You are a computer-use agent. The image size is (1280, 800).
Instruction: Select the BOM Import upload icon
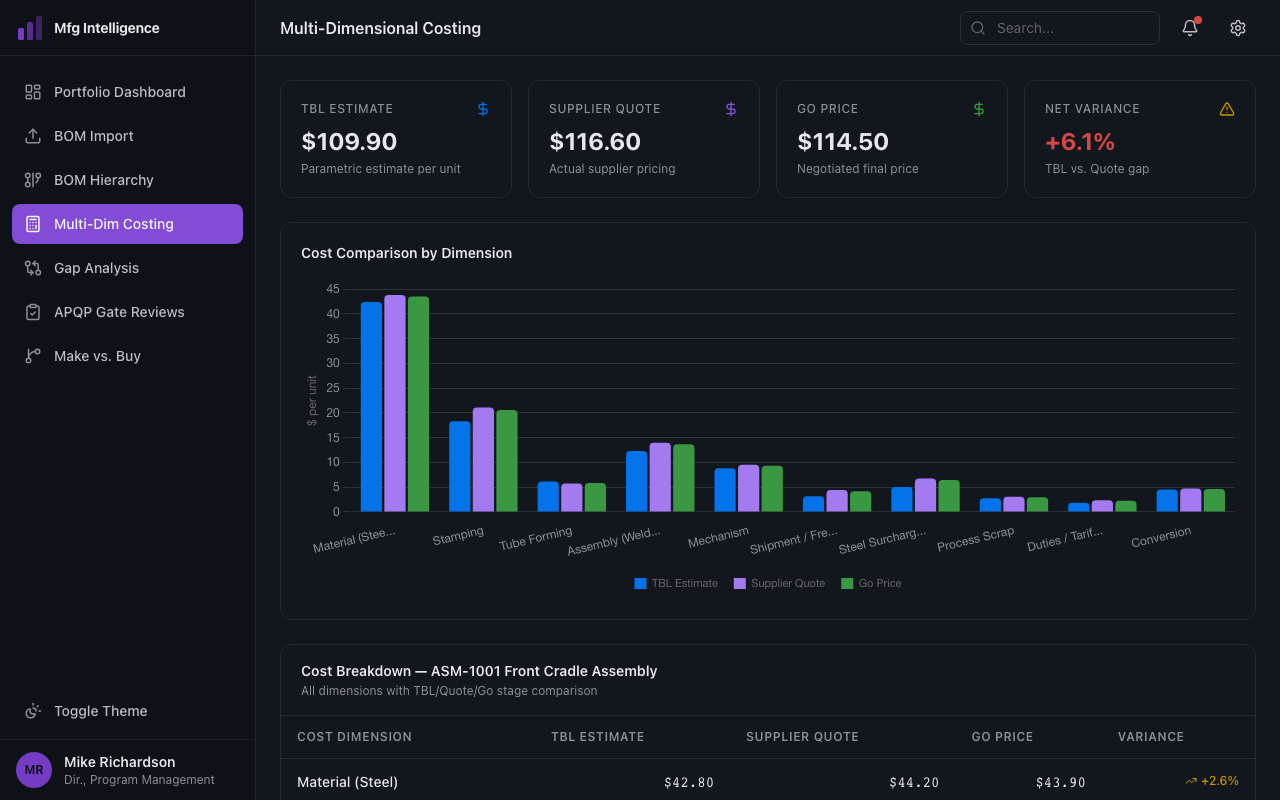pyautogui.click(x=32, y=135)
